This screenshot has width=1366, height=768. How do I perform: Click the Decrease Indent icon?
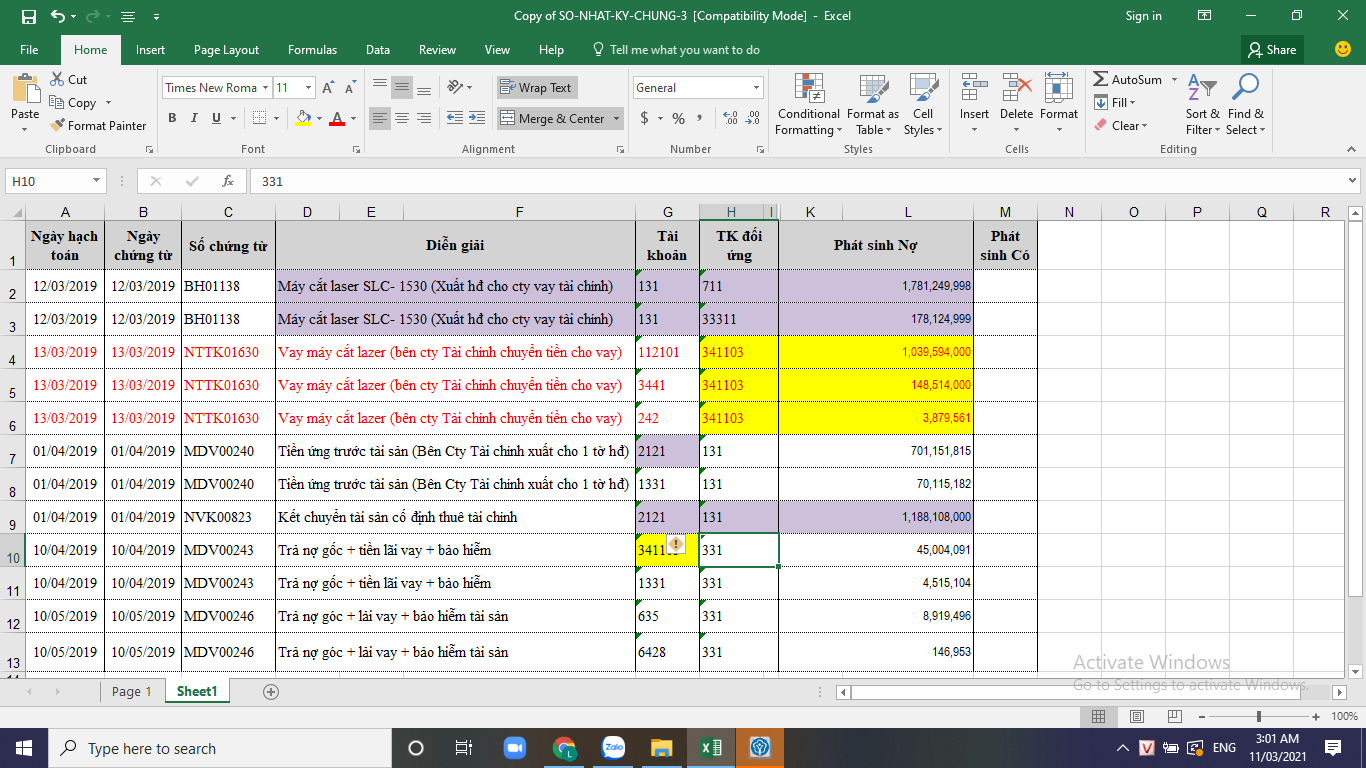tap(455, 118)
